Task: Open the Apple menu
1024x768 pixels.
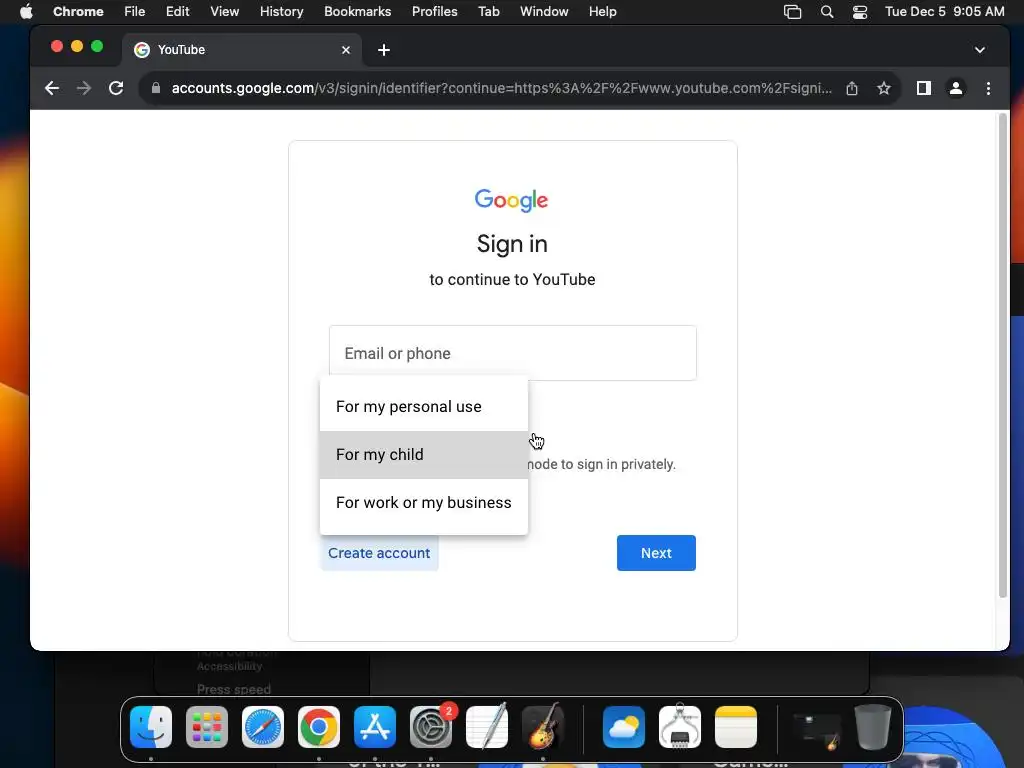Action: (x=26, y=11)
